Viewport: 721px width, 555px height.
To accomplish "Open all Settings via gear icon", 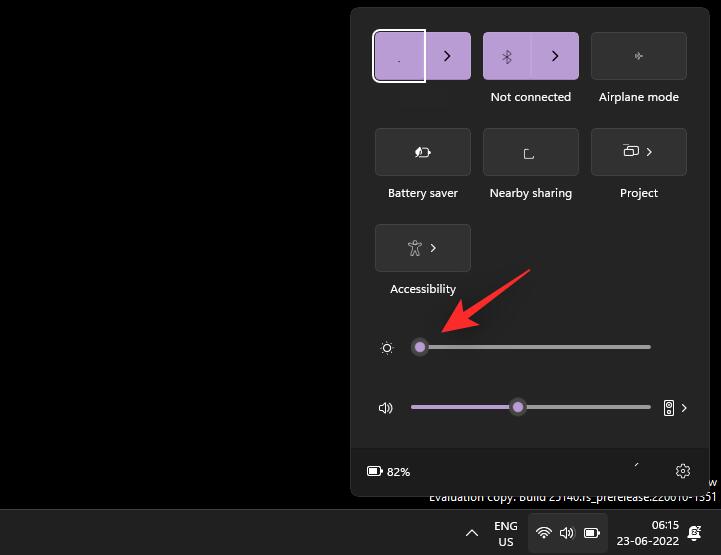I will 683,471.
